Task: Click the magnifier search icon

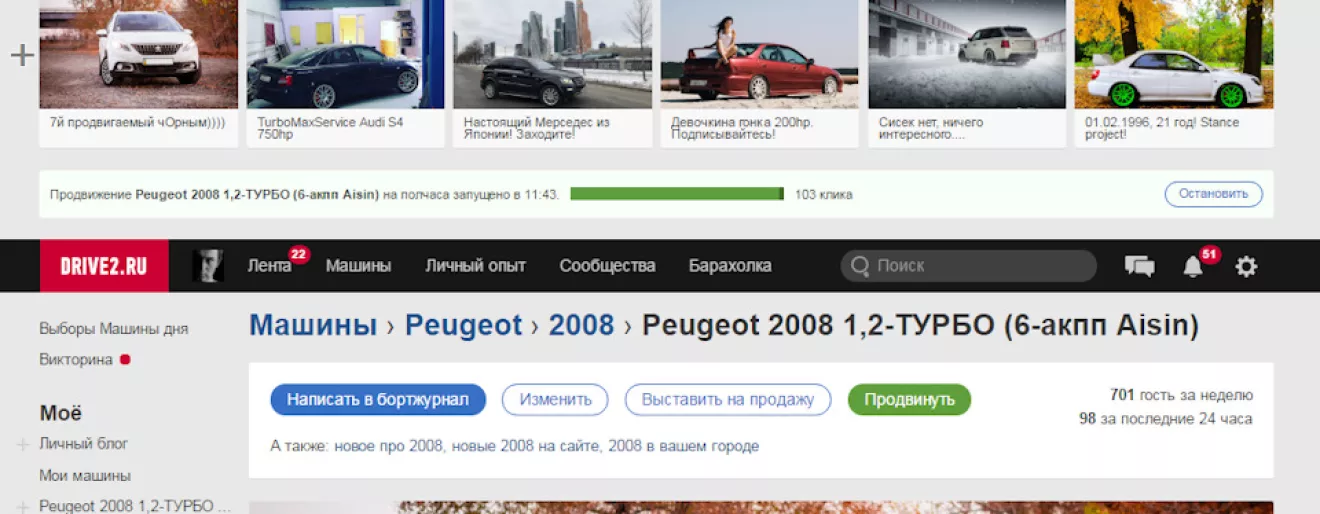Action: 859,266
